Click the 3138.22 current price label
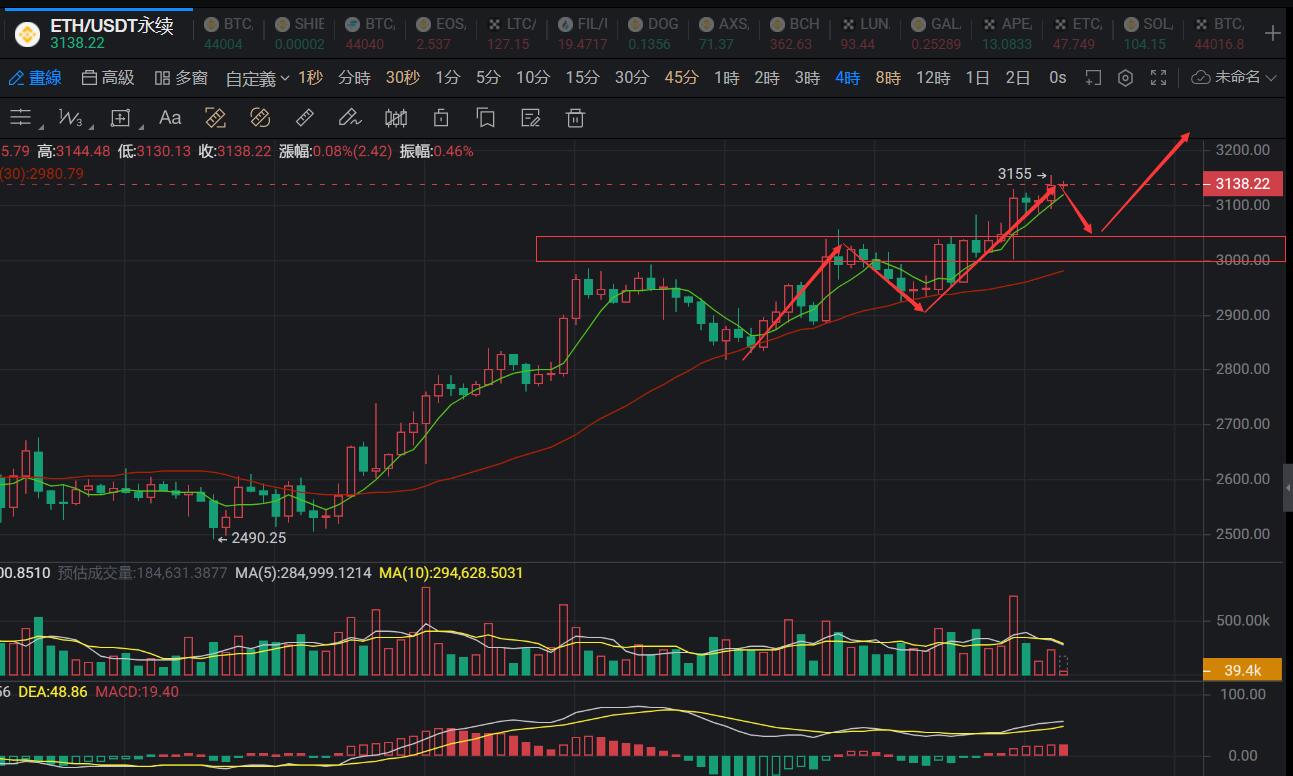Screen dimensions: 1293x776 coord(1243,184)
